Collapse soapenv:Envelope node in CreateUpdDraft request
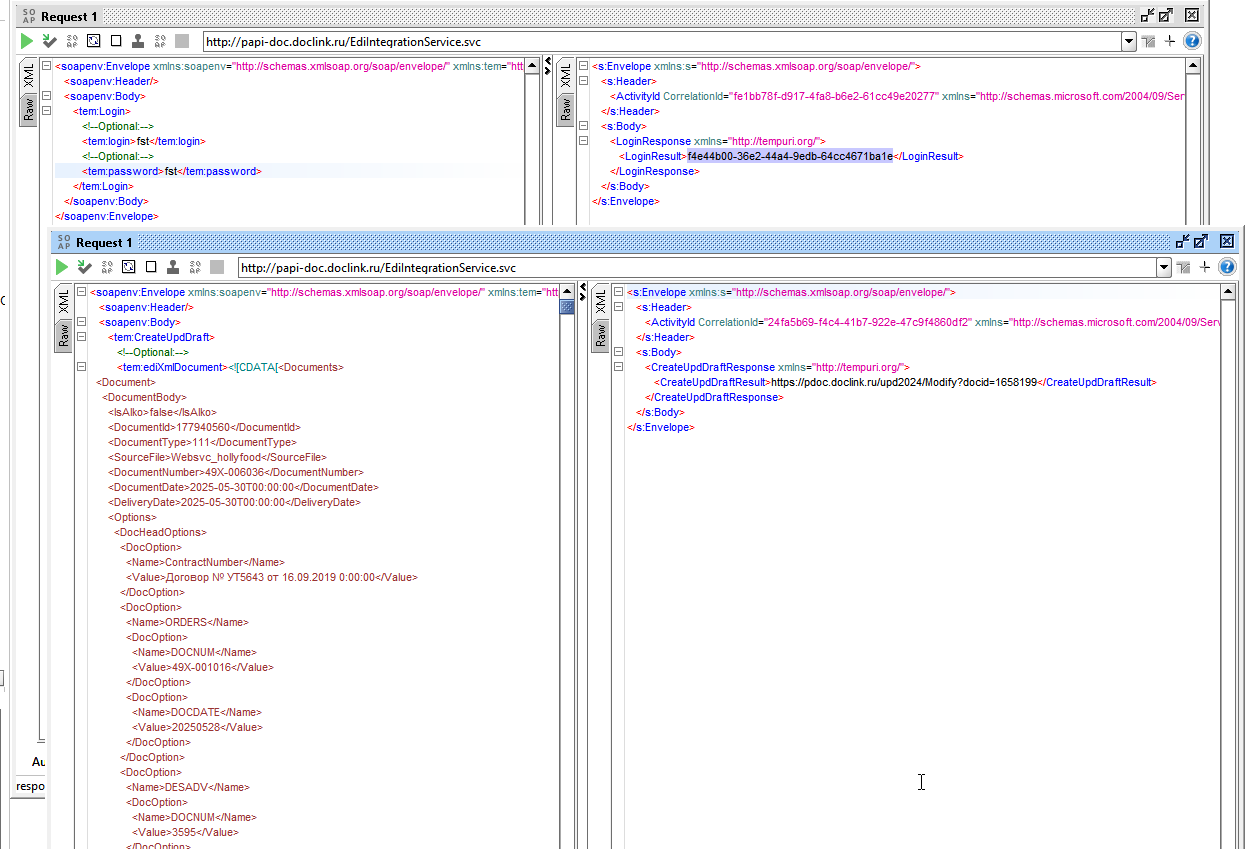1257x849 pixels. coord(81,292)
